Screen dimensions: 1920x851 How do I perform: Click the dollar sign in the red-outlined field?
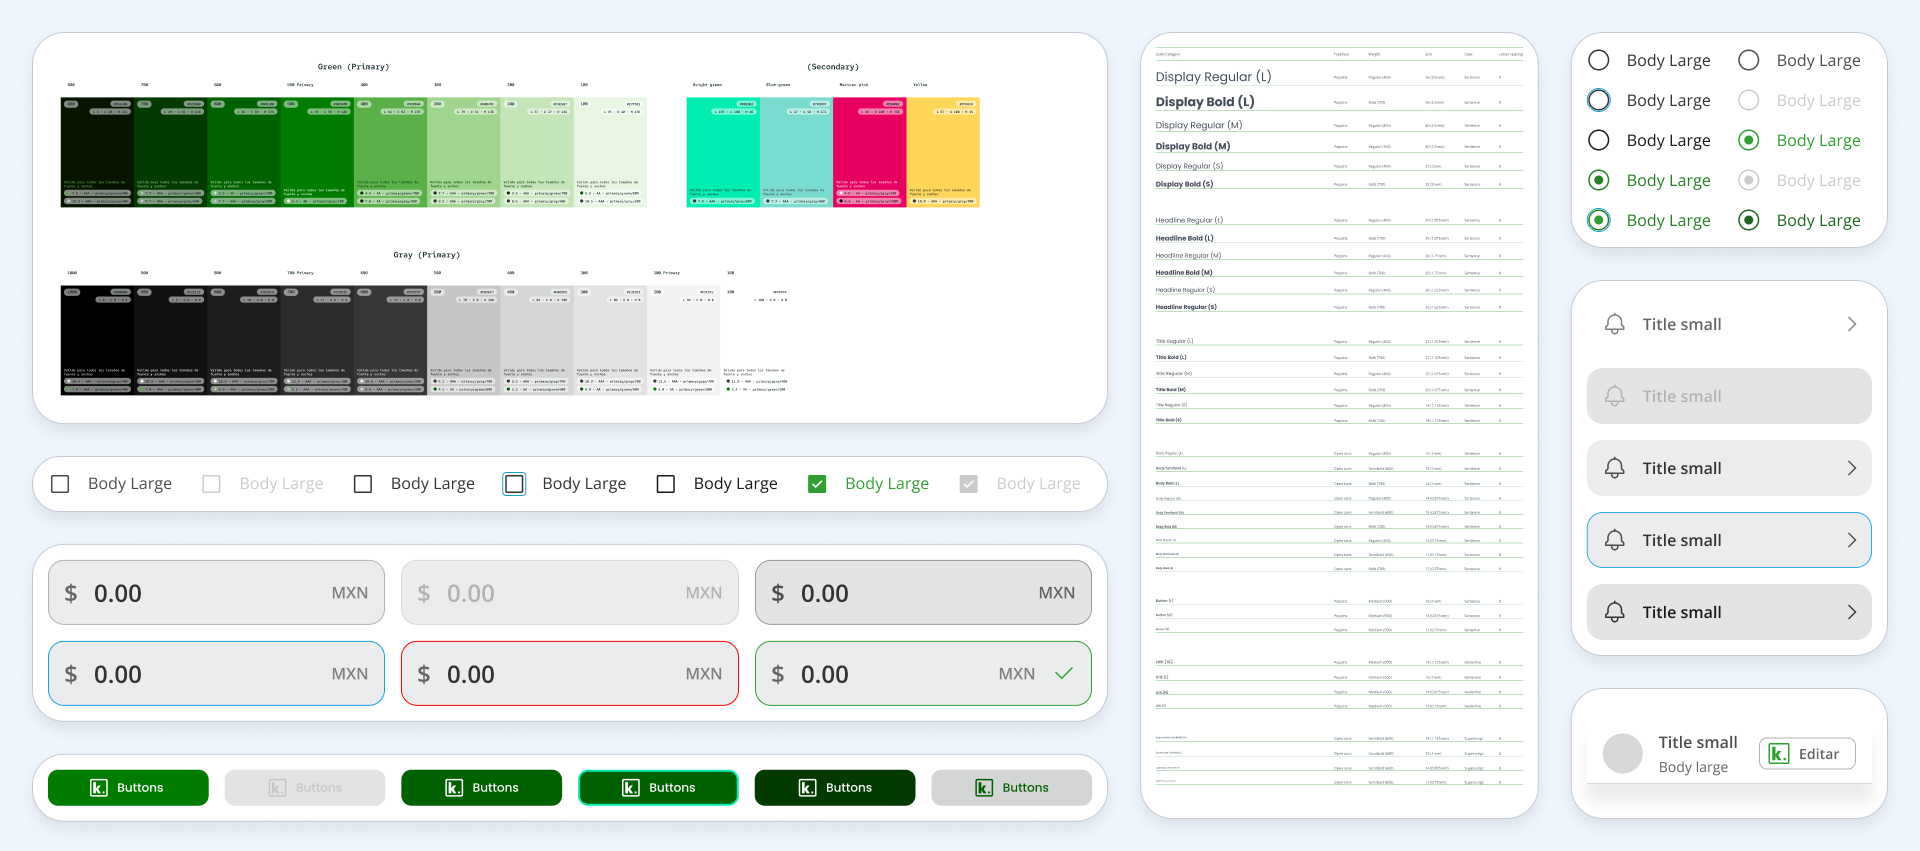click(424, 675)
